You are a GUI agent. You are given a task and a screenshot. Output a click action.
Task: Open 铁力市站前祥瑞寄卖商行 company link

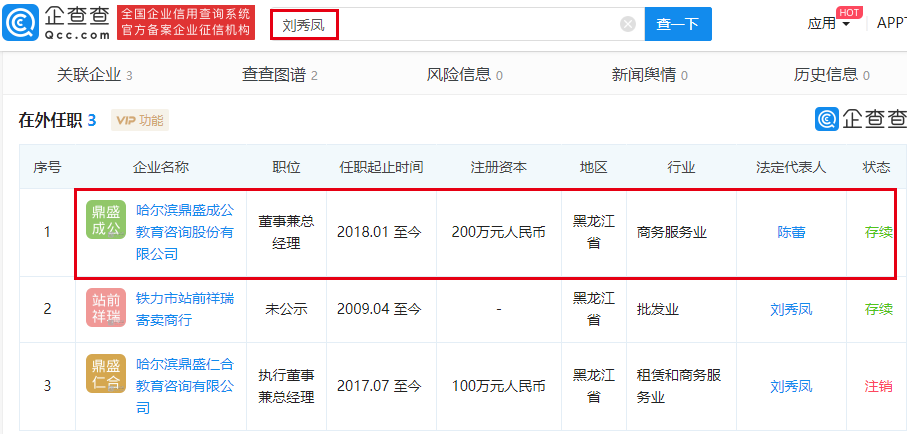click(185, 309)
